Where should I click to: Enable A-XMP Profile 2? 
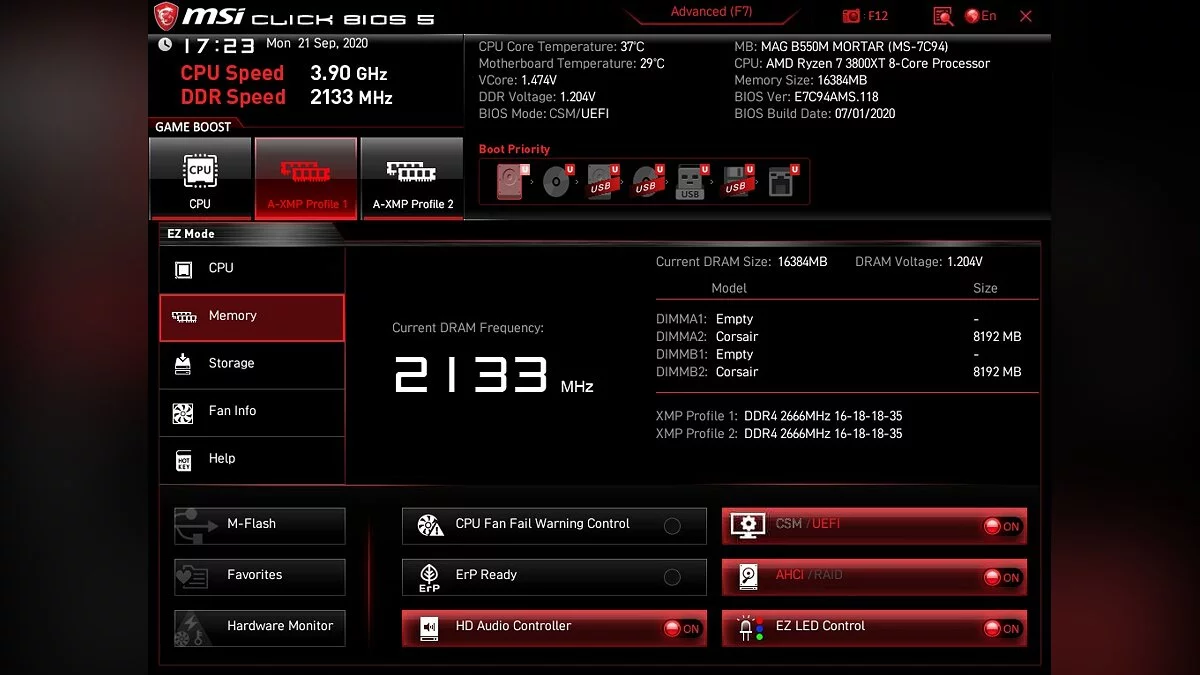click(412, 179)
